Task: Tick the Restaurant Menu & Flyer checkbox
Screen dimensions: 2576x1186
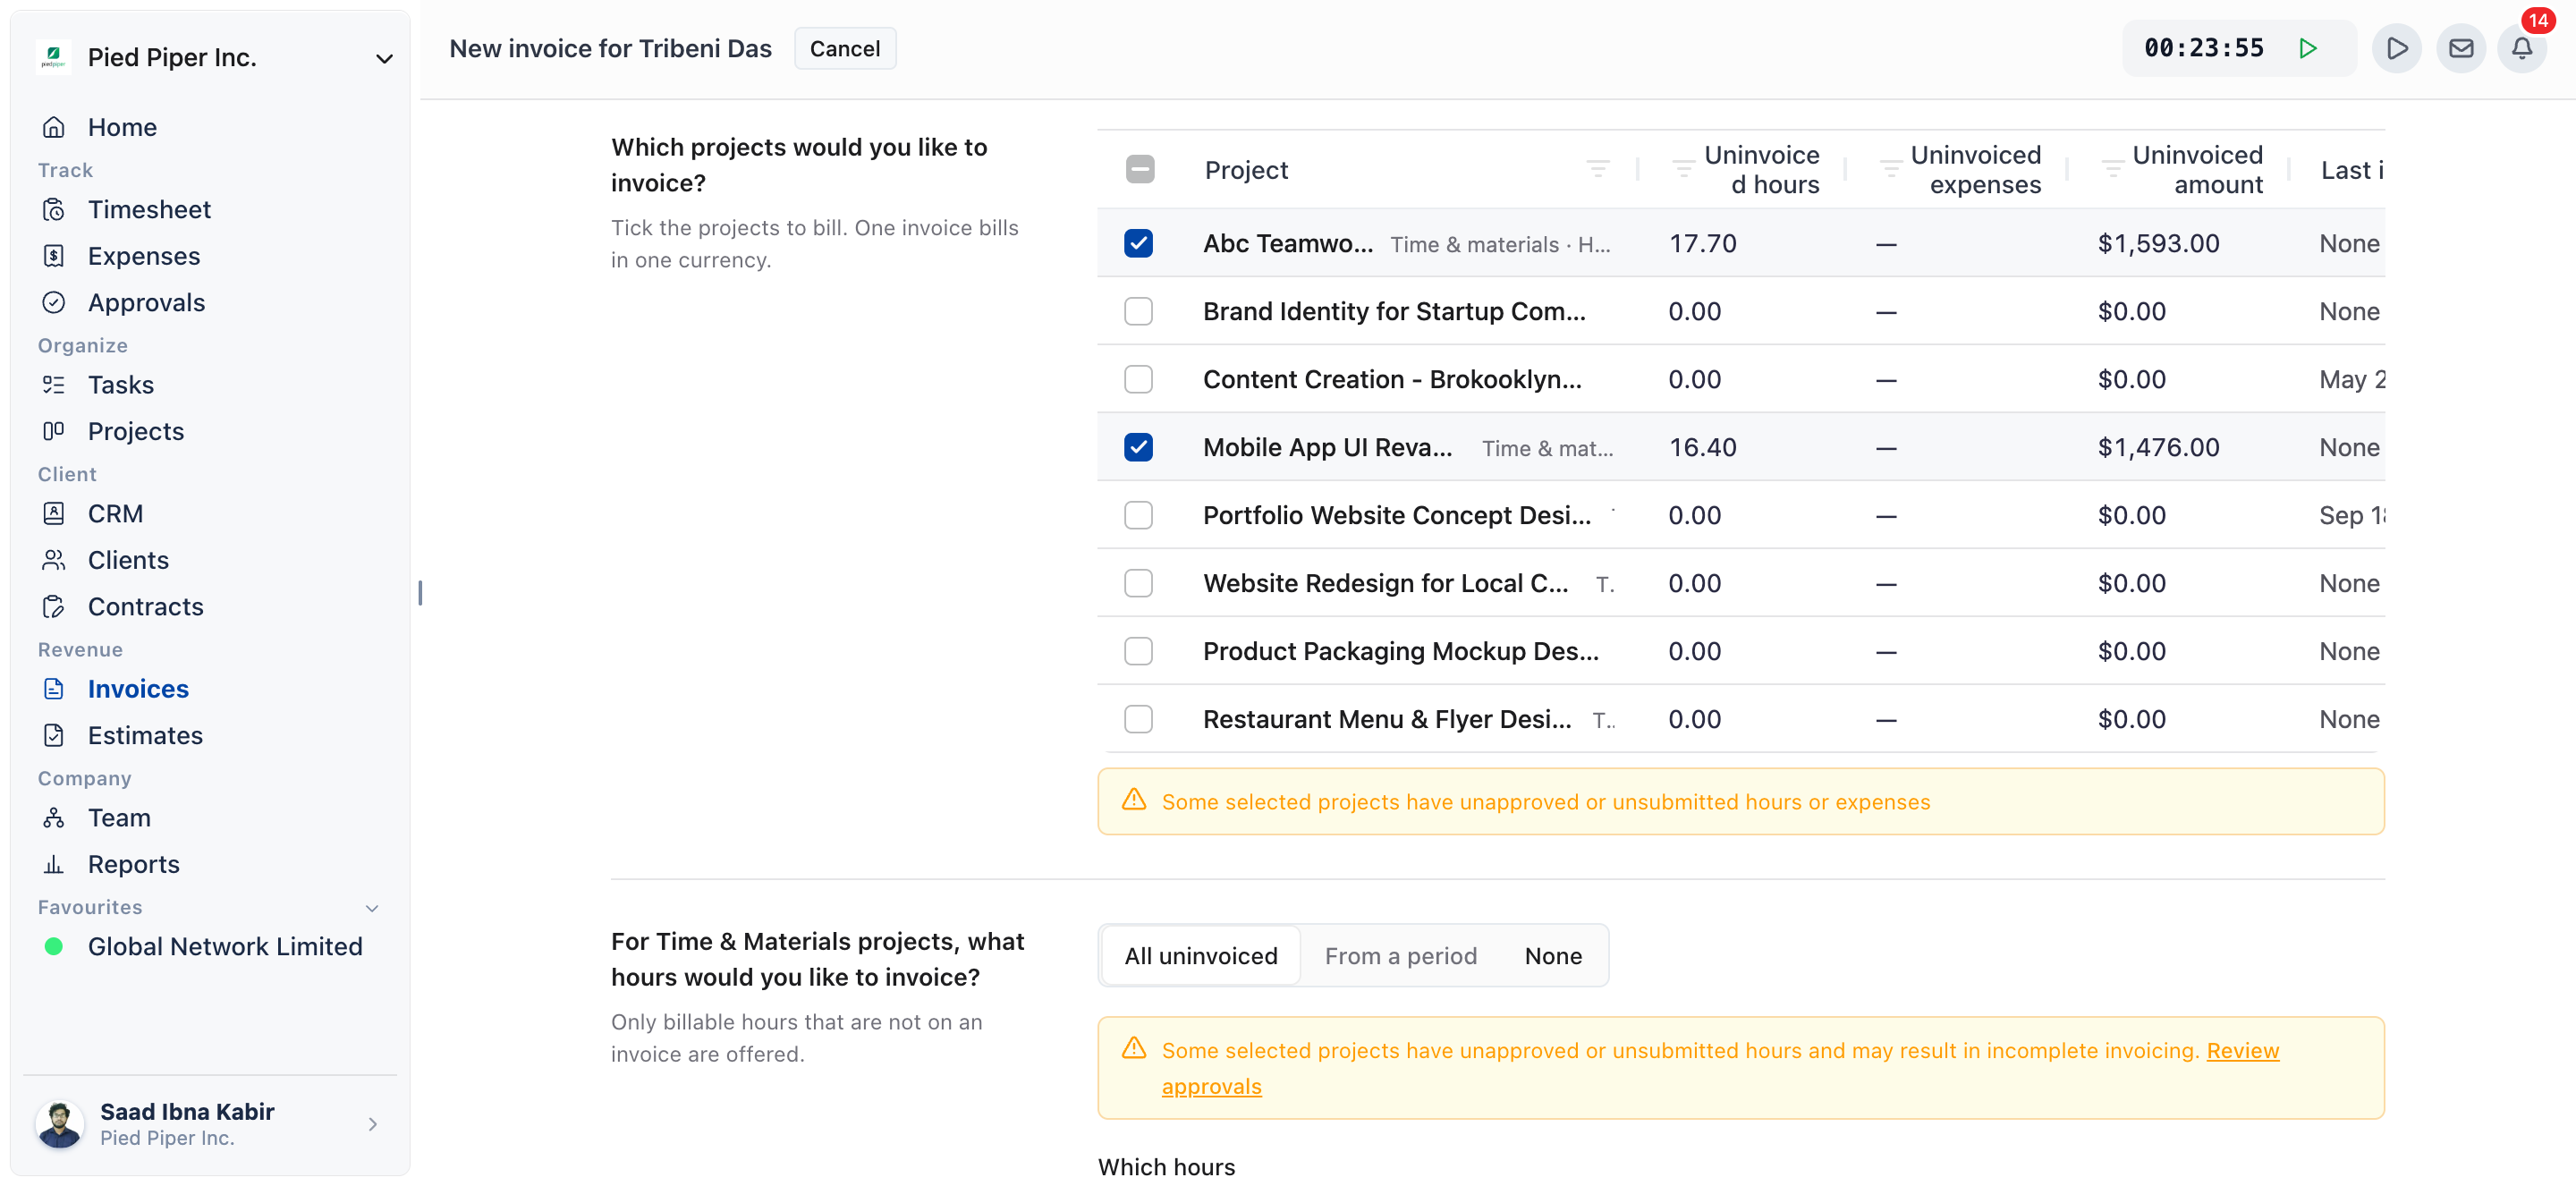Action: 1138,719
